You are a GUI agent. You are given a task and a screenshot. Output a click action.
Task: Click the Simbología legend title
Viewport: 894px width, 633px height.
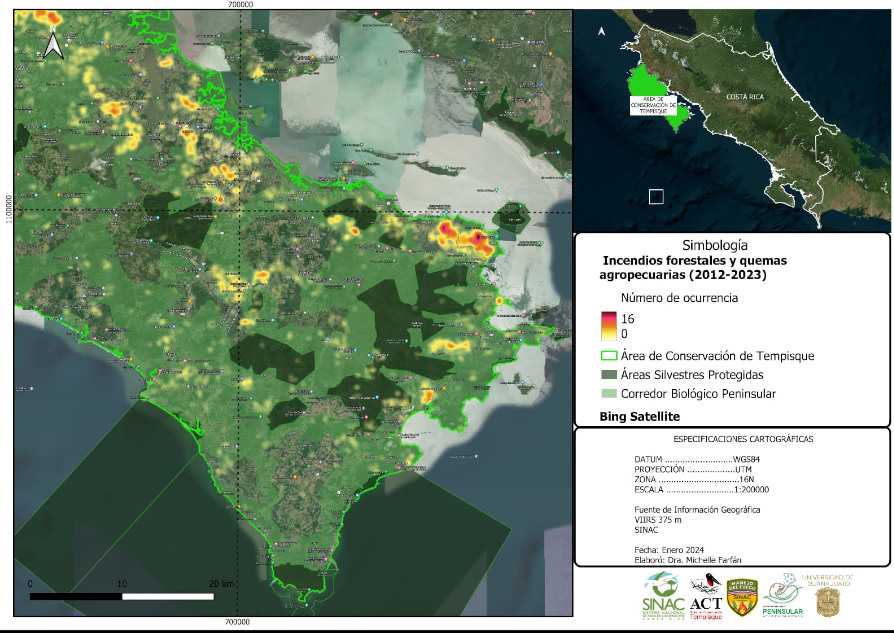click(714, 244)
